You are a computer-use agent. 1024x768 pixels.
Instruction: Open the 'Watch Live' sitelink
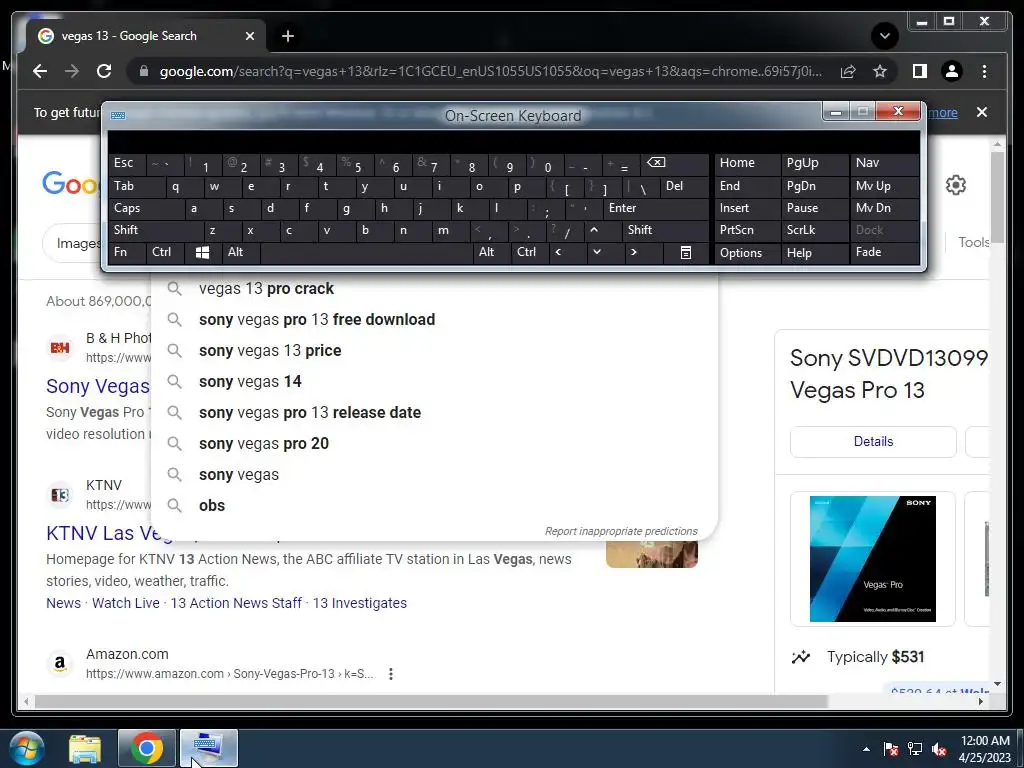click(125, 603)
